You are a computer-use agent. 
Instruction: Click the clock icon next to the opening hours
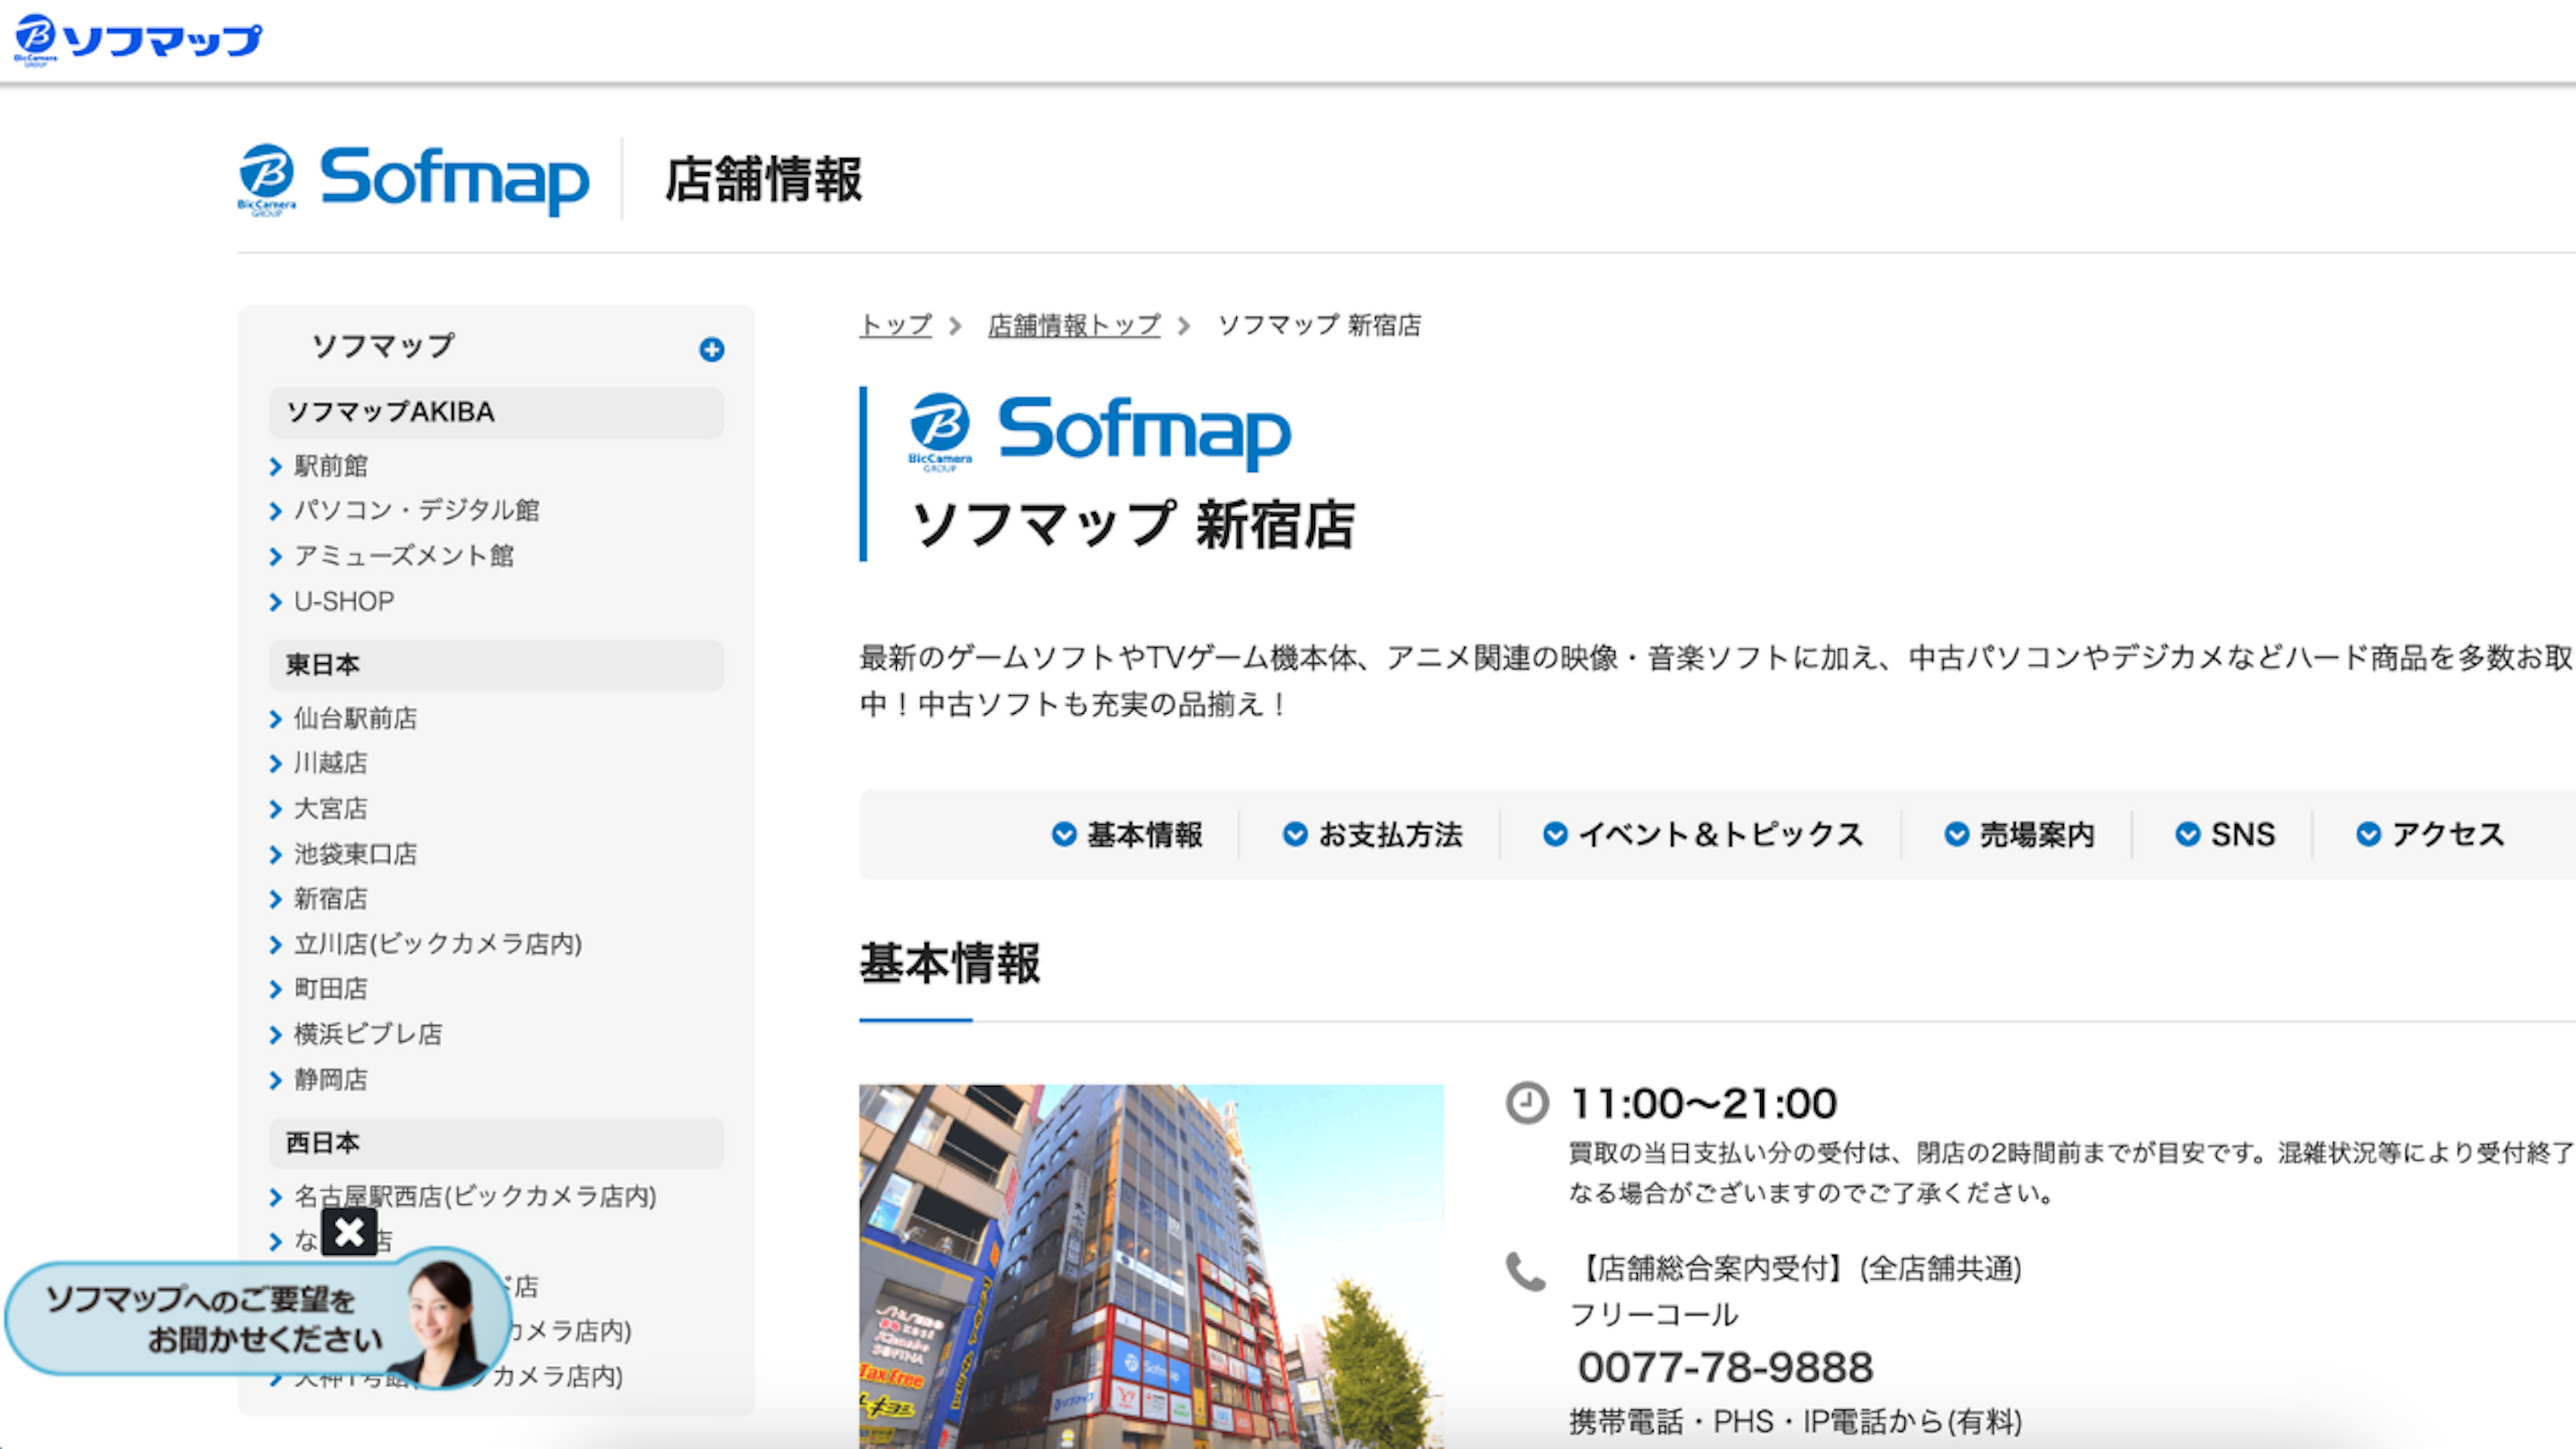pos(1527,1103)
